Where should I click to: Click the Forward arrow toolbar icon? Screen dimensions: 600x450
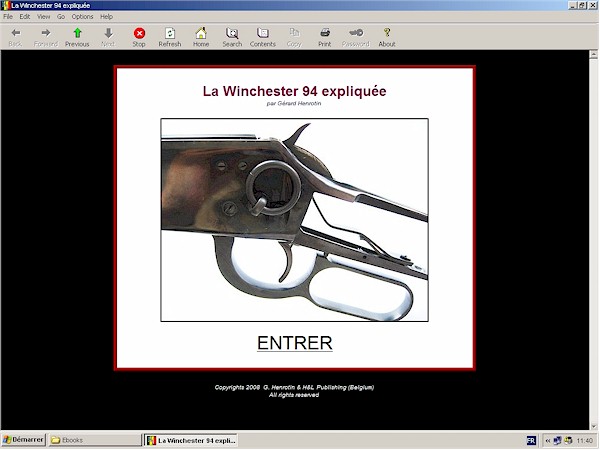(46, 33)
